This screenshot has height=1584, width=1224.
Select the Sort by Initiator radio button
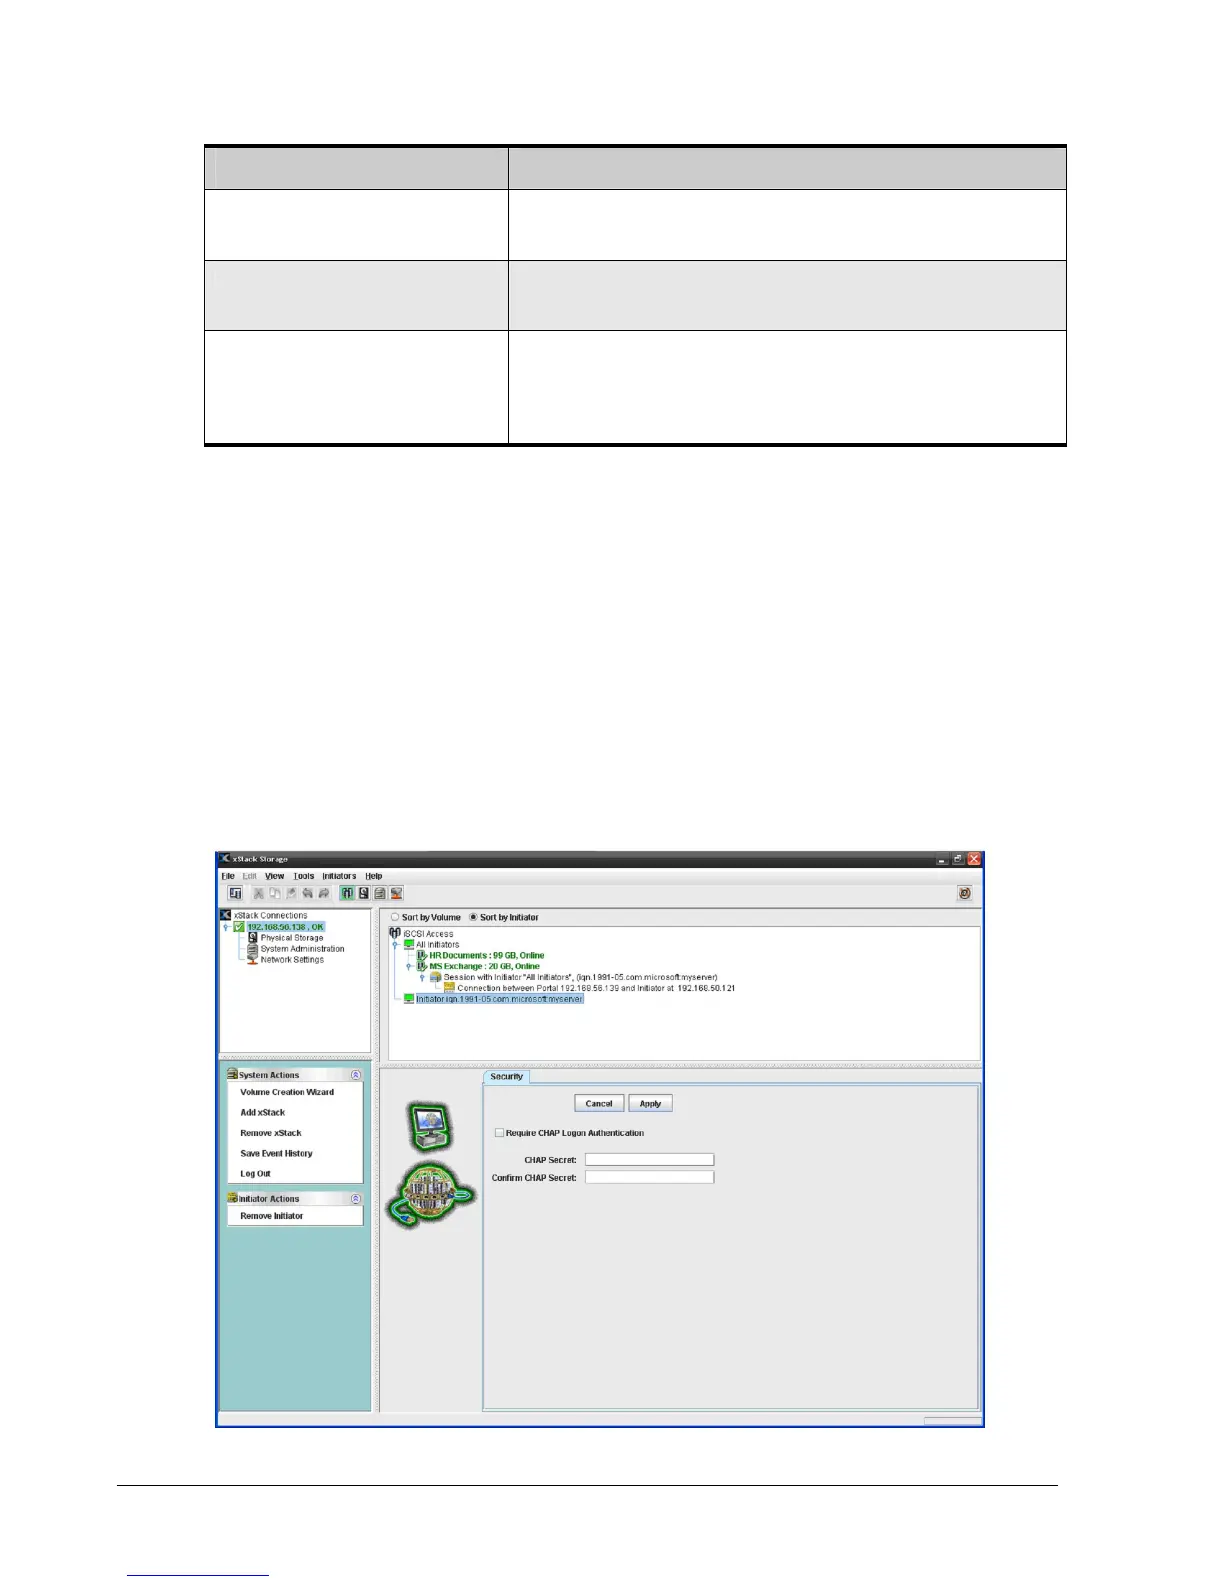tap(473, 917)
